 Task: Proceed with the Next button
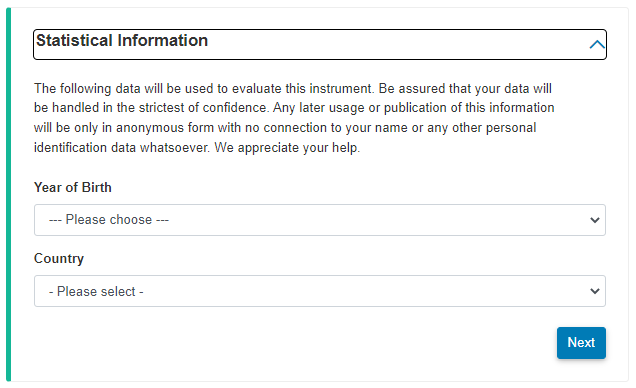[581, 343]
